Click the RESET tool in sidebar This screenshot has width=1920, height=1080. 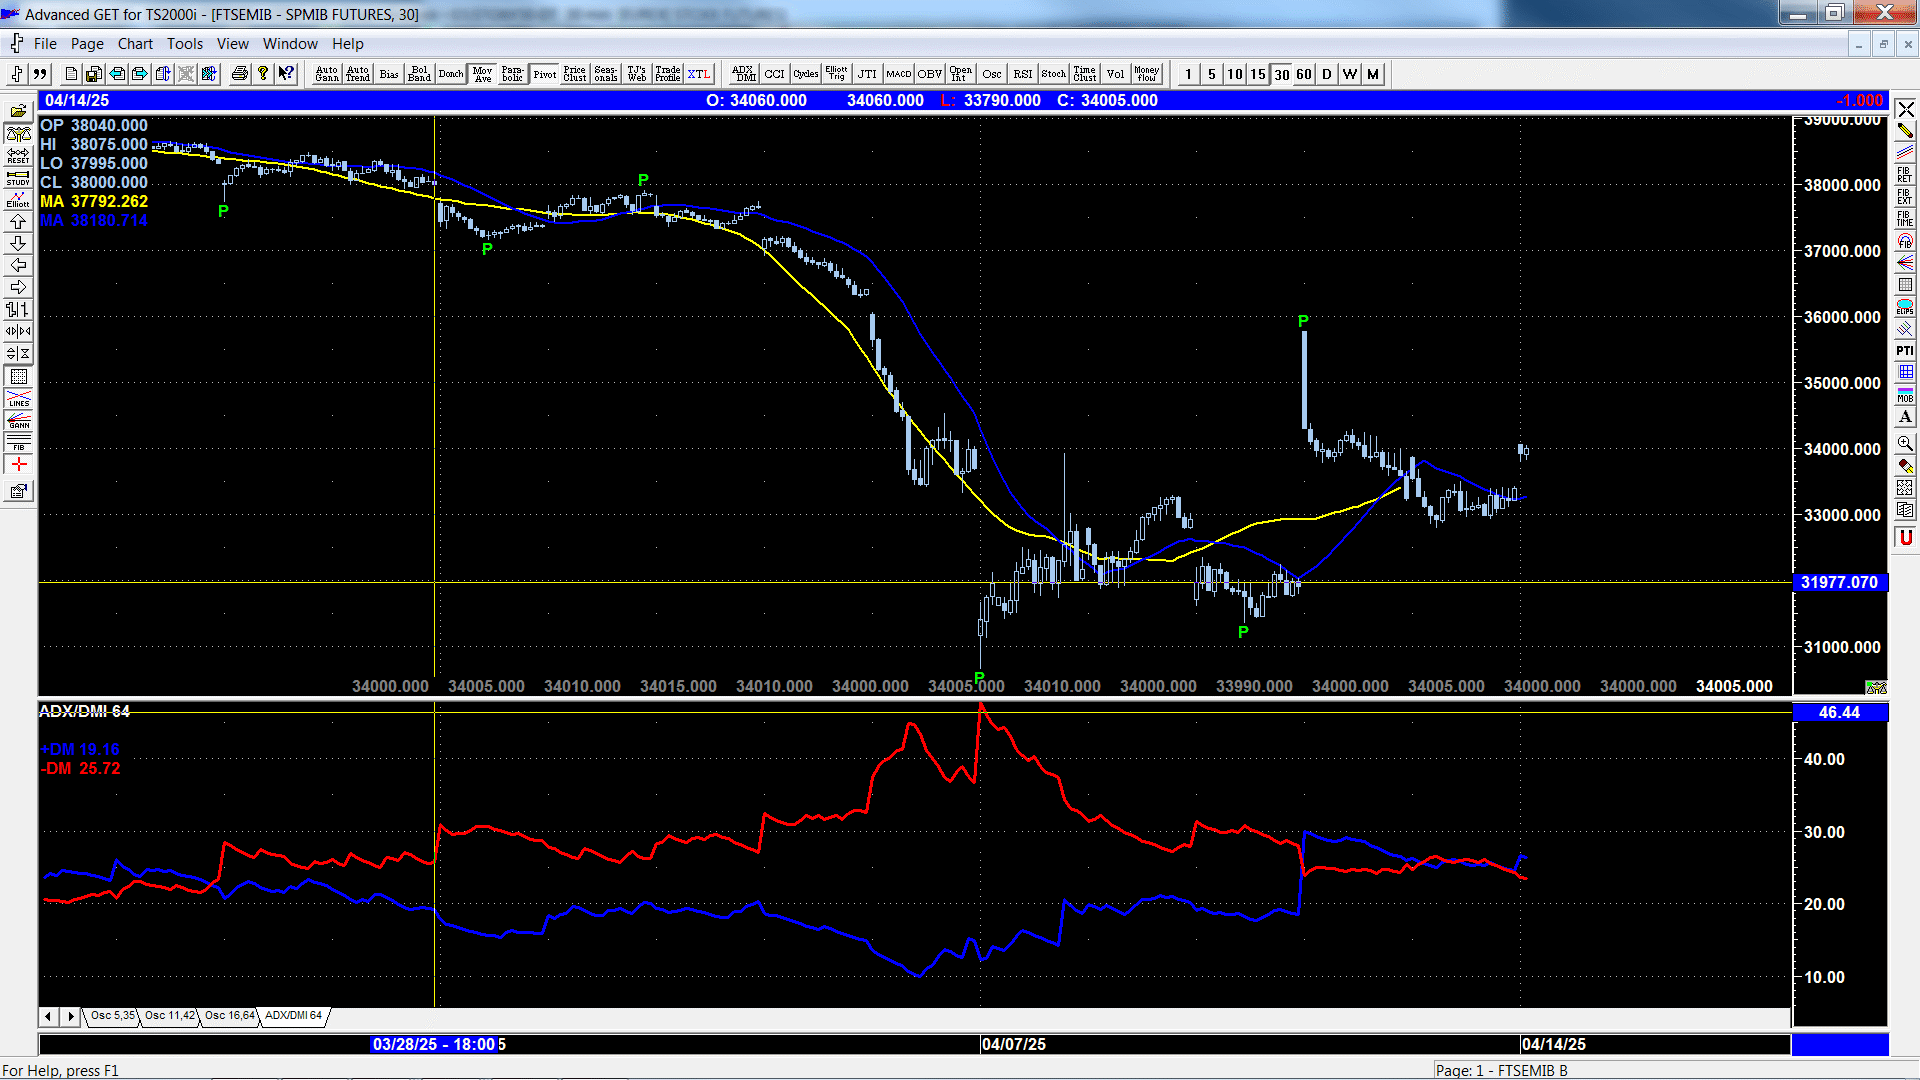pos(18,155)
